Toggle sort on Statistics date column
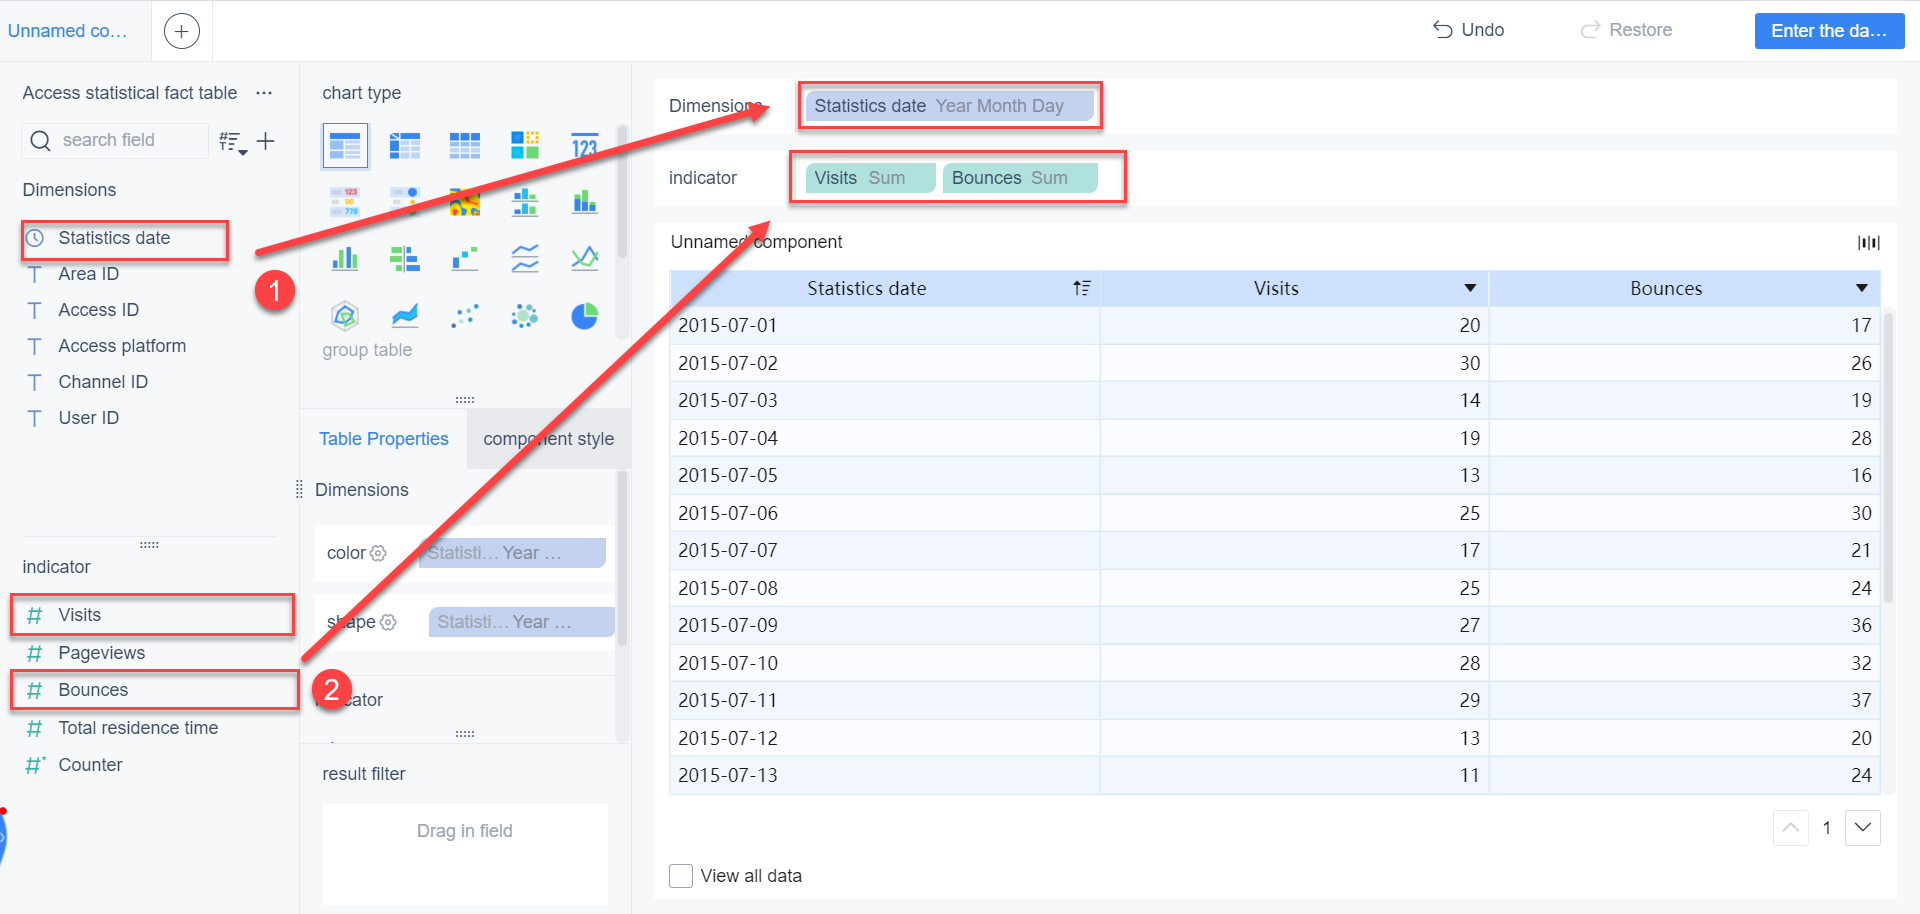1920x914 pixels. (x=1081, y=288)
